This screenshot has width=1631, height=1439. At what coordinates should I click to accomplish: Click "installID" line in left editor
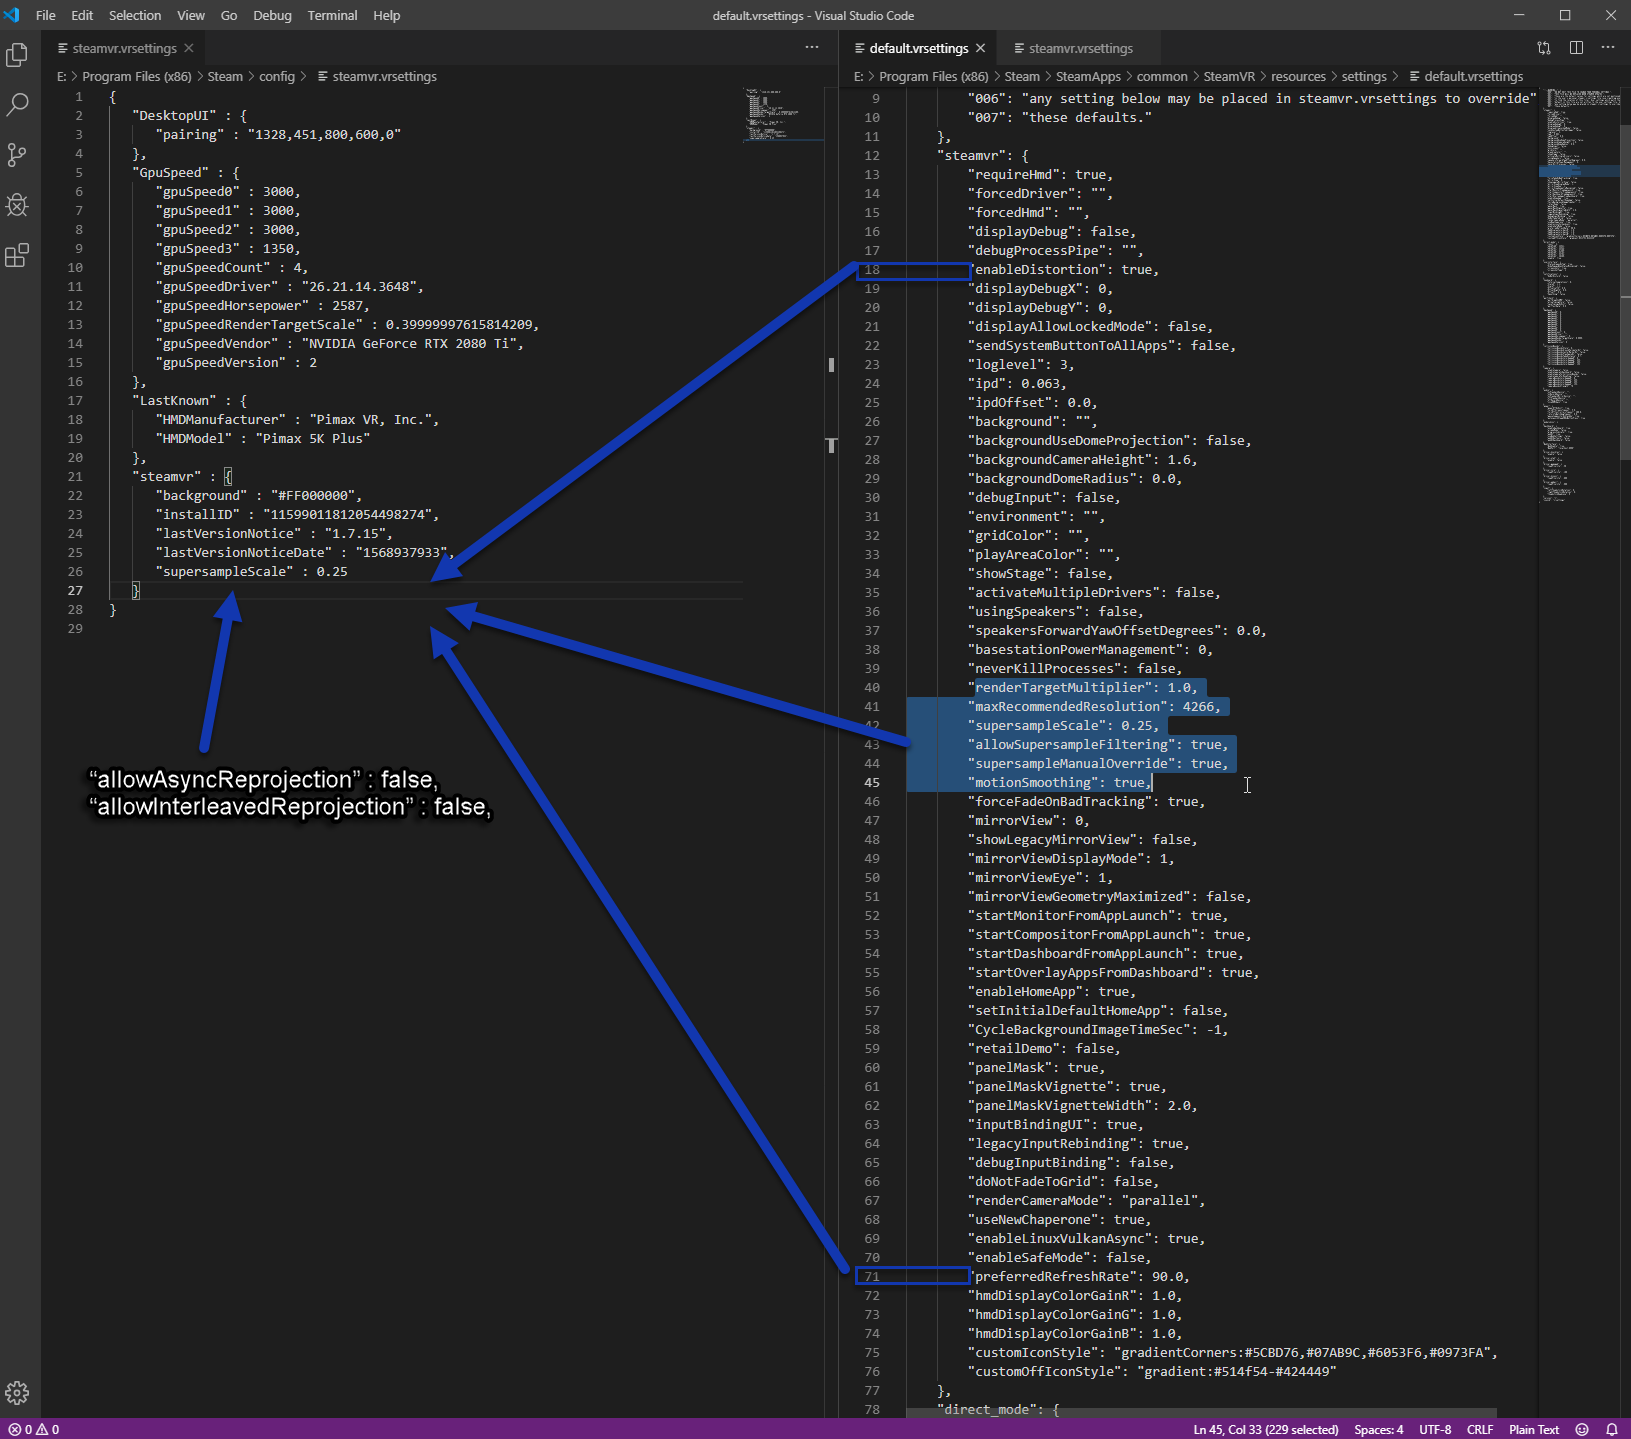point(297,514)
